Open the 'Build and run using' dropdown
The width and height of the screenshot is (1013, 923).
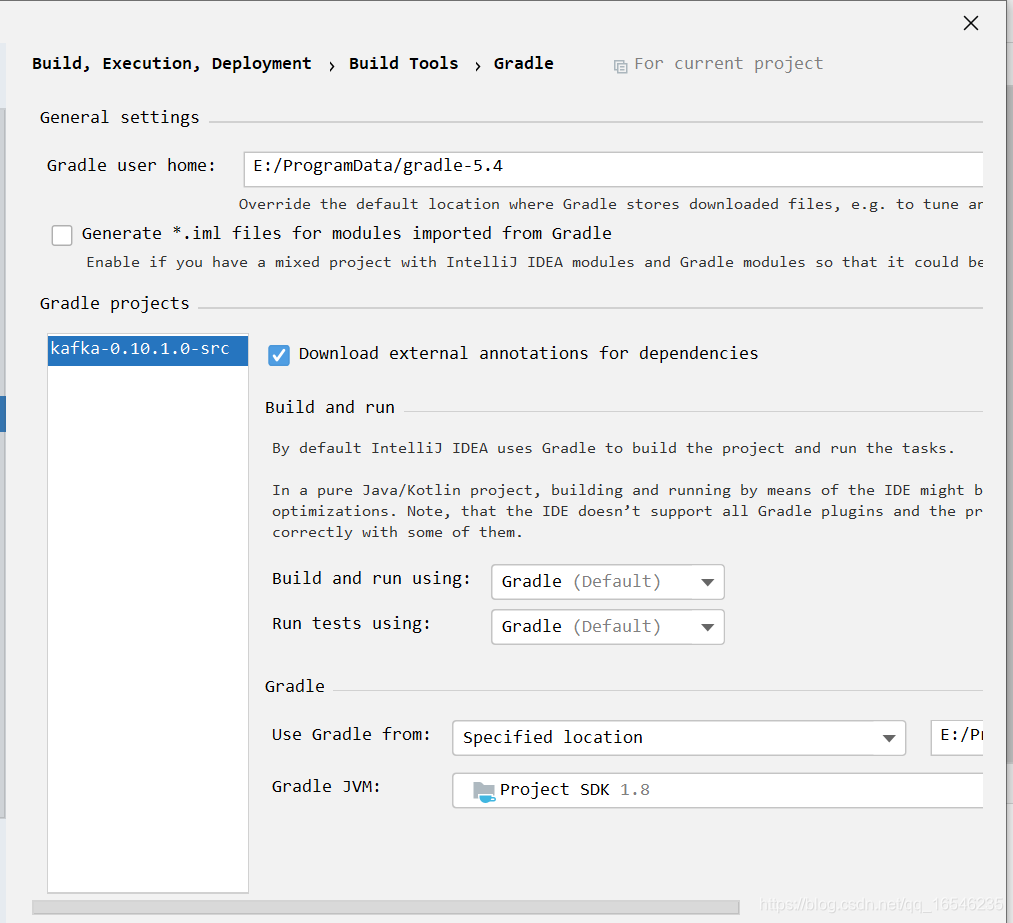(607, 581)
